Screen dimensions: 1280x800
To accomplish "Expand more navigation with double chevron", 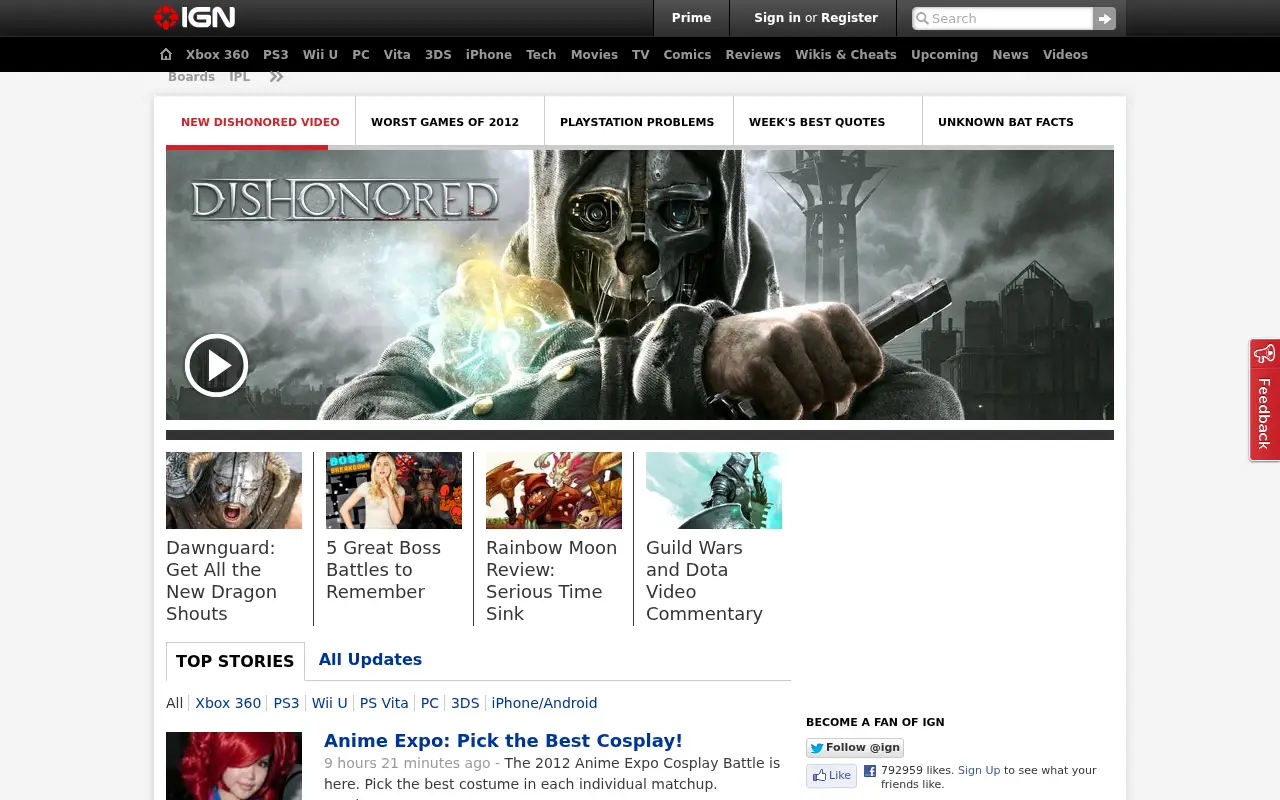I will [277, 77].
